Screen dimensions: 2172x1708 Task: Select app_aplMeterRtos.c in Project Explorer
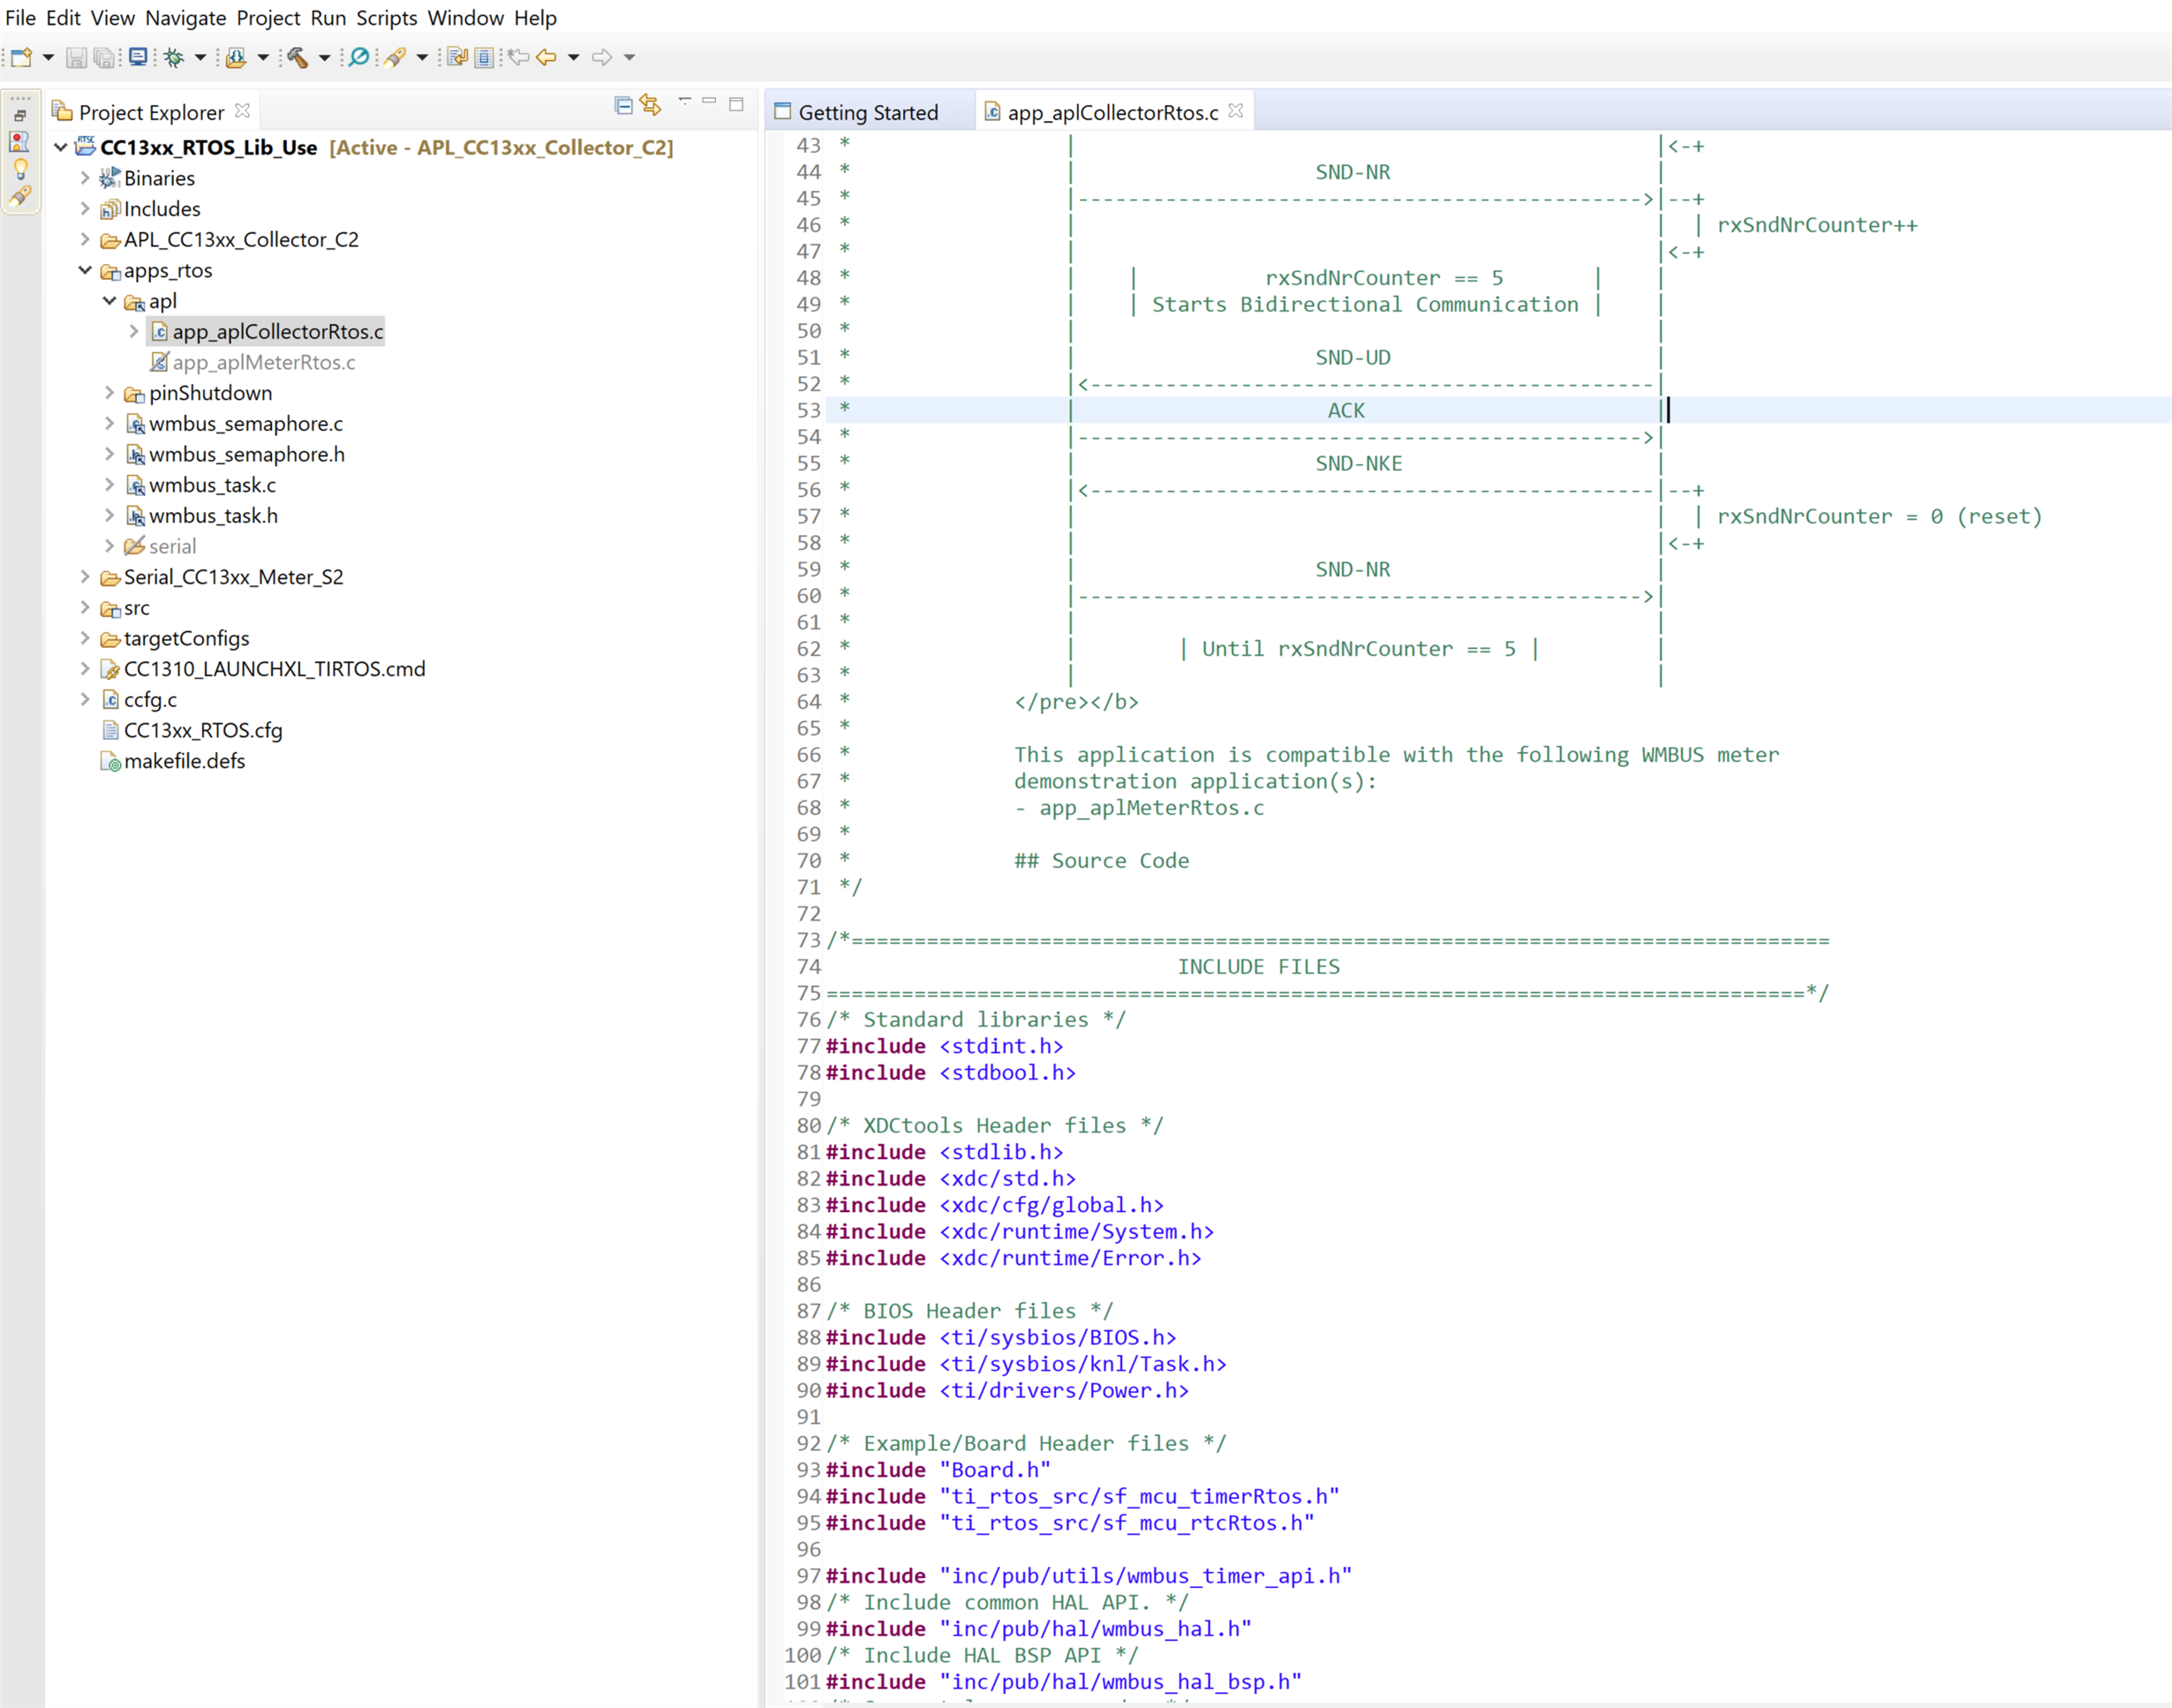[x=263, y=362]
